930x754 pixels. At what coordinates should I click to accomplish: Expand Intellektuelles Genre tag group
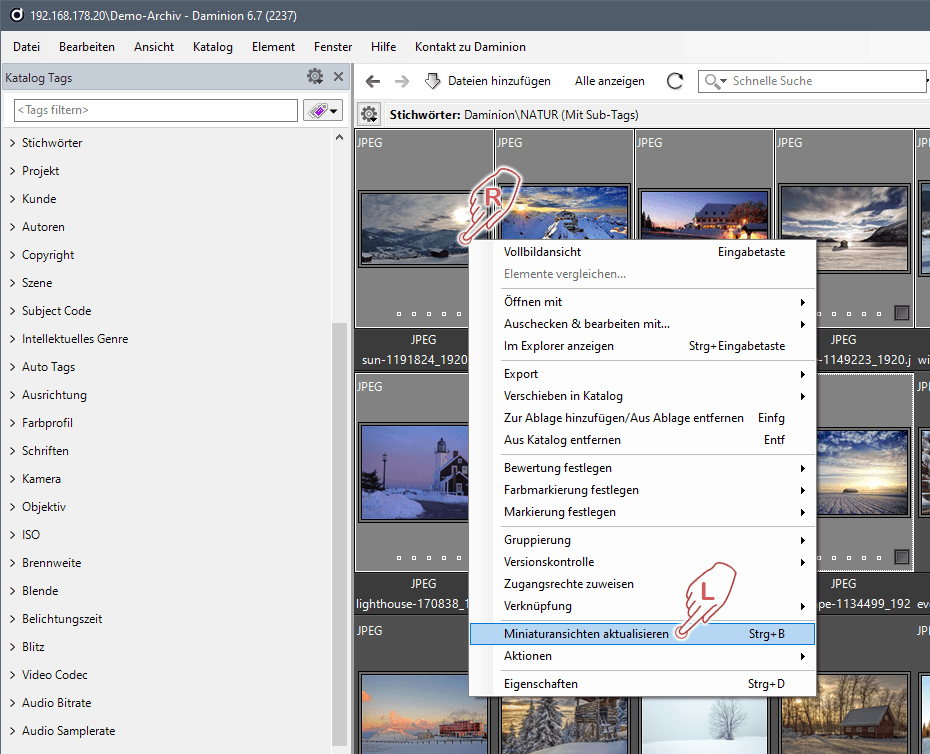point(12,339)
